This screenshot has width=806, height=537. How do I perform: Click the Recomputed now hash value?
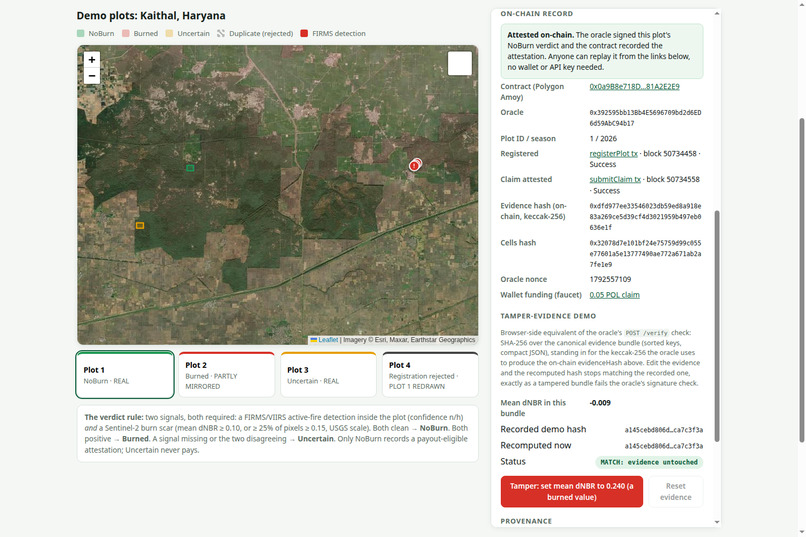(x=664, y=446)
